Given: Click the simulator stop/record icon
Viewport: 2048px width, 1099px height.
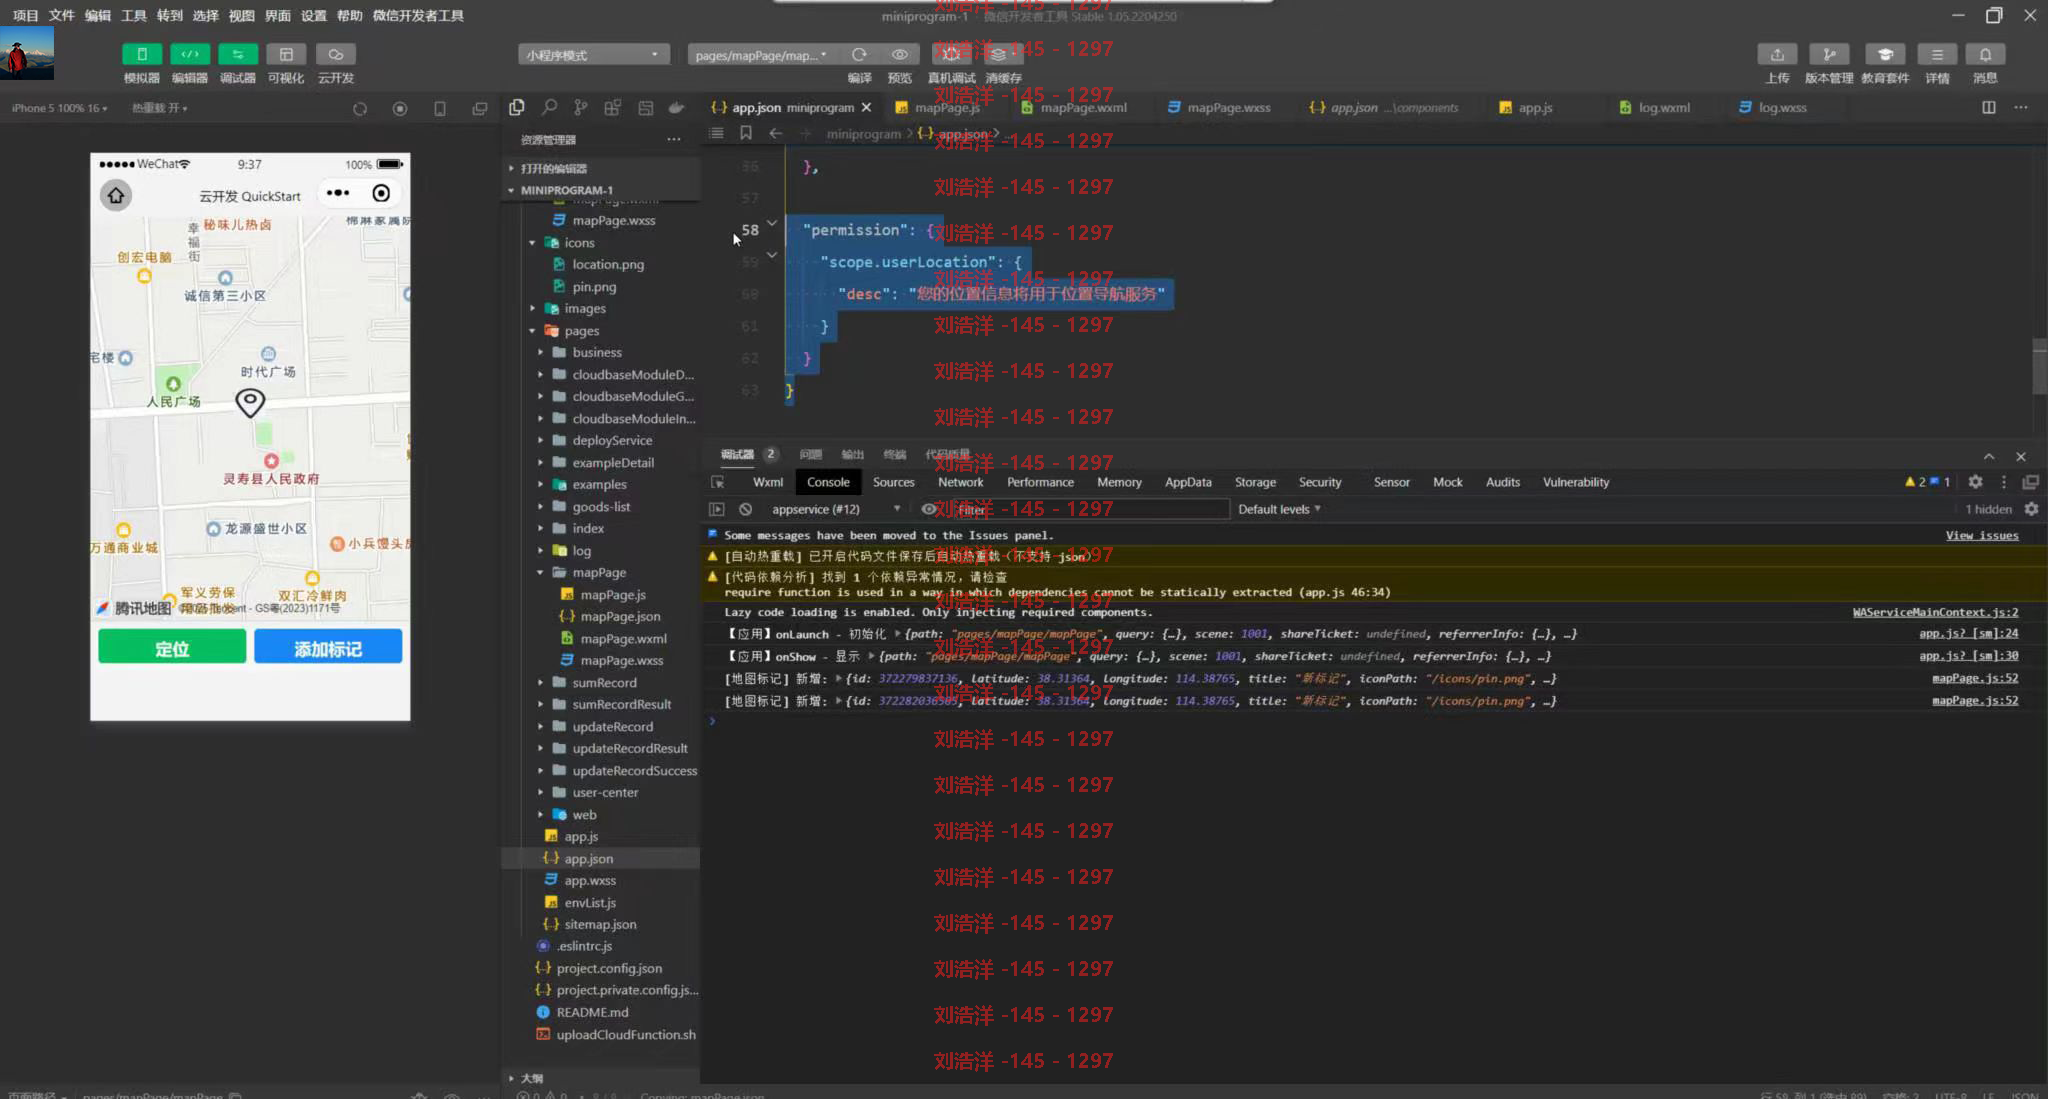Looking at the screenshot, I should (x=400, y=108).
